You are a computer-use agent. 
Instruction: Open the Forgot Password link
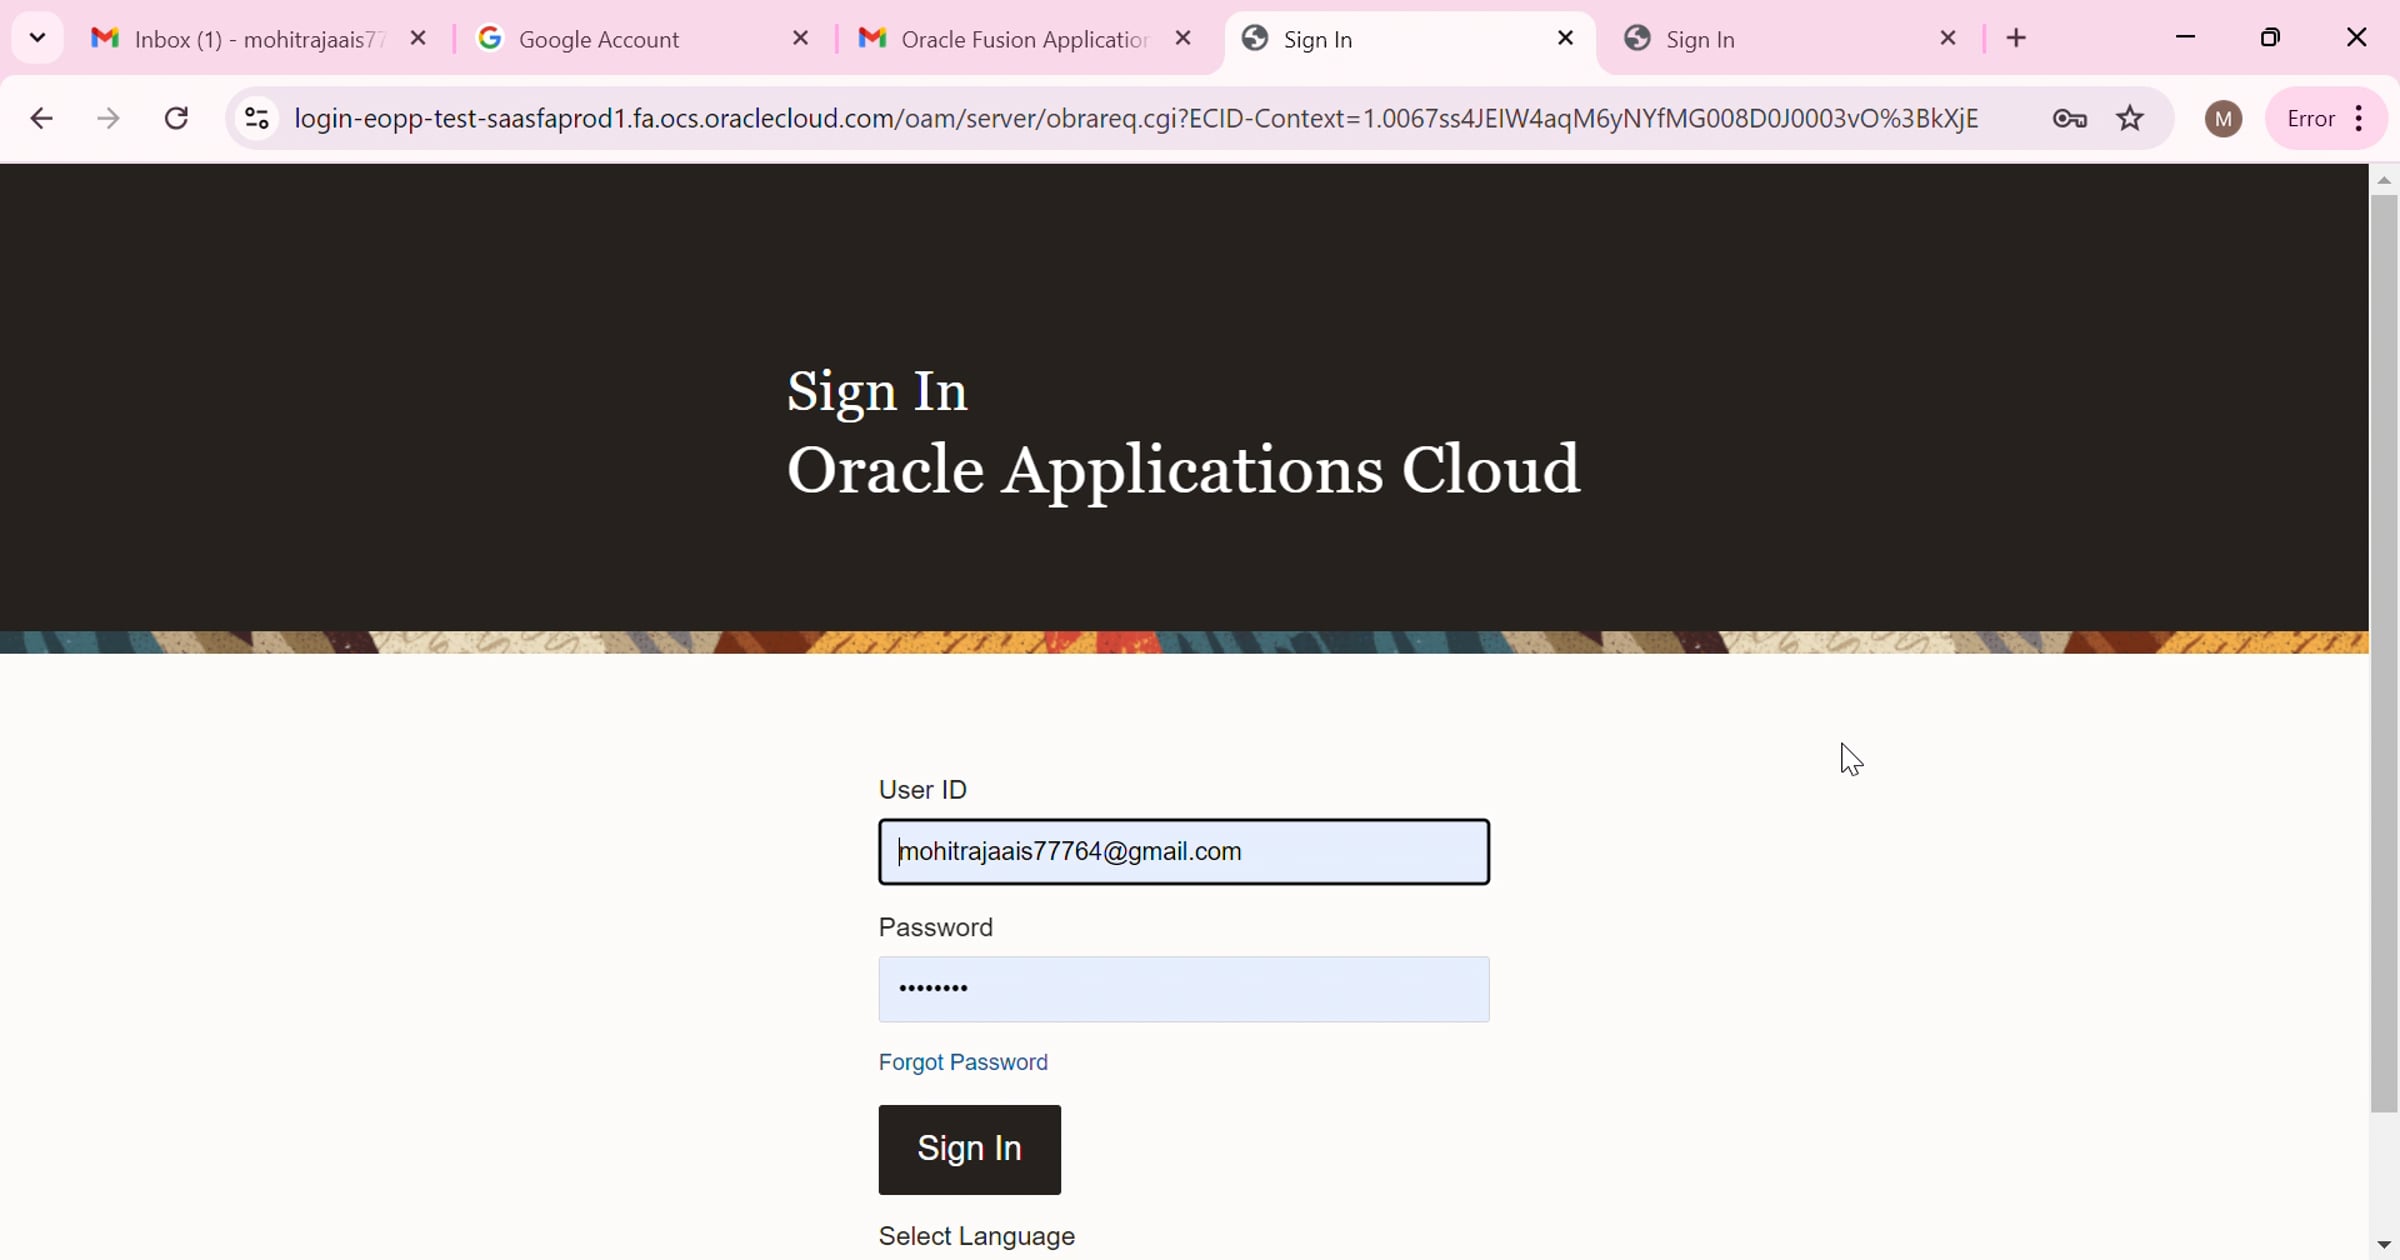[x=963, y=1062]
